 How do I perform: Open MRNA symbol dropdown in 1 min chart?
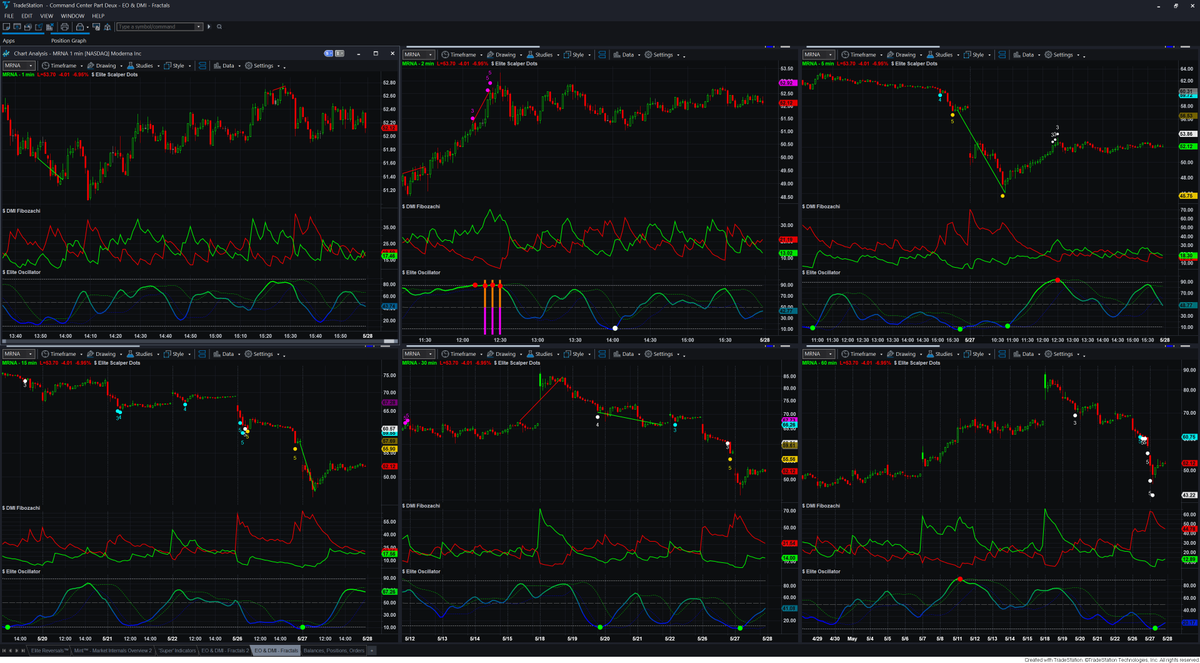click(x=31, y=65)
